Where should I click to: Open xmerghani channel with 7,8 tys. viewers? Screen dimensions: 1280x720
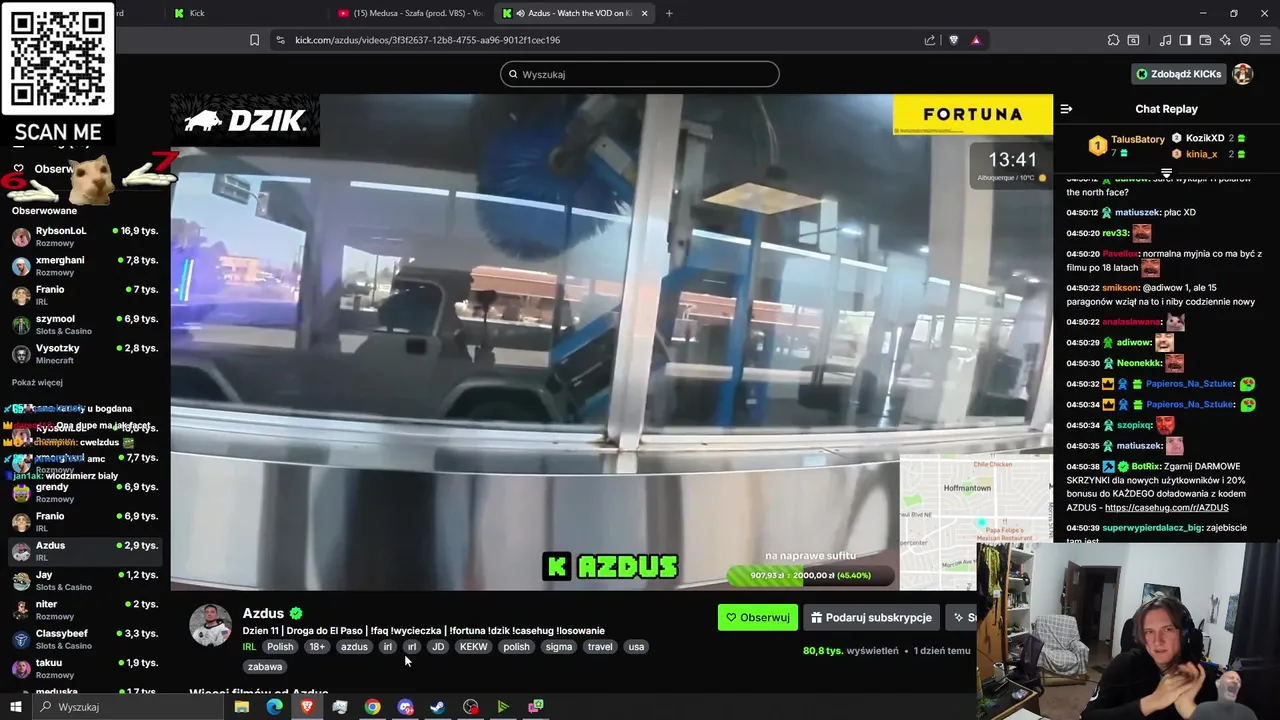[x=85, y=266]
